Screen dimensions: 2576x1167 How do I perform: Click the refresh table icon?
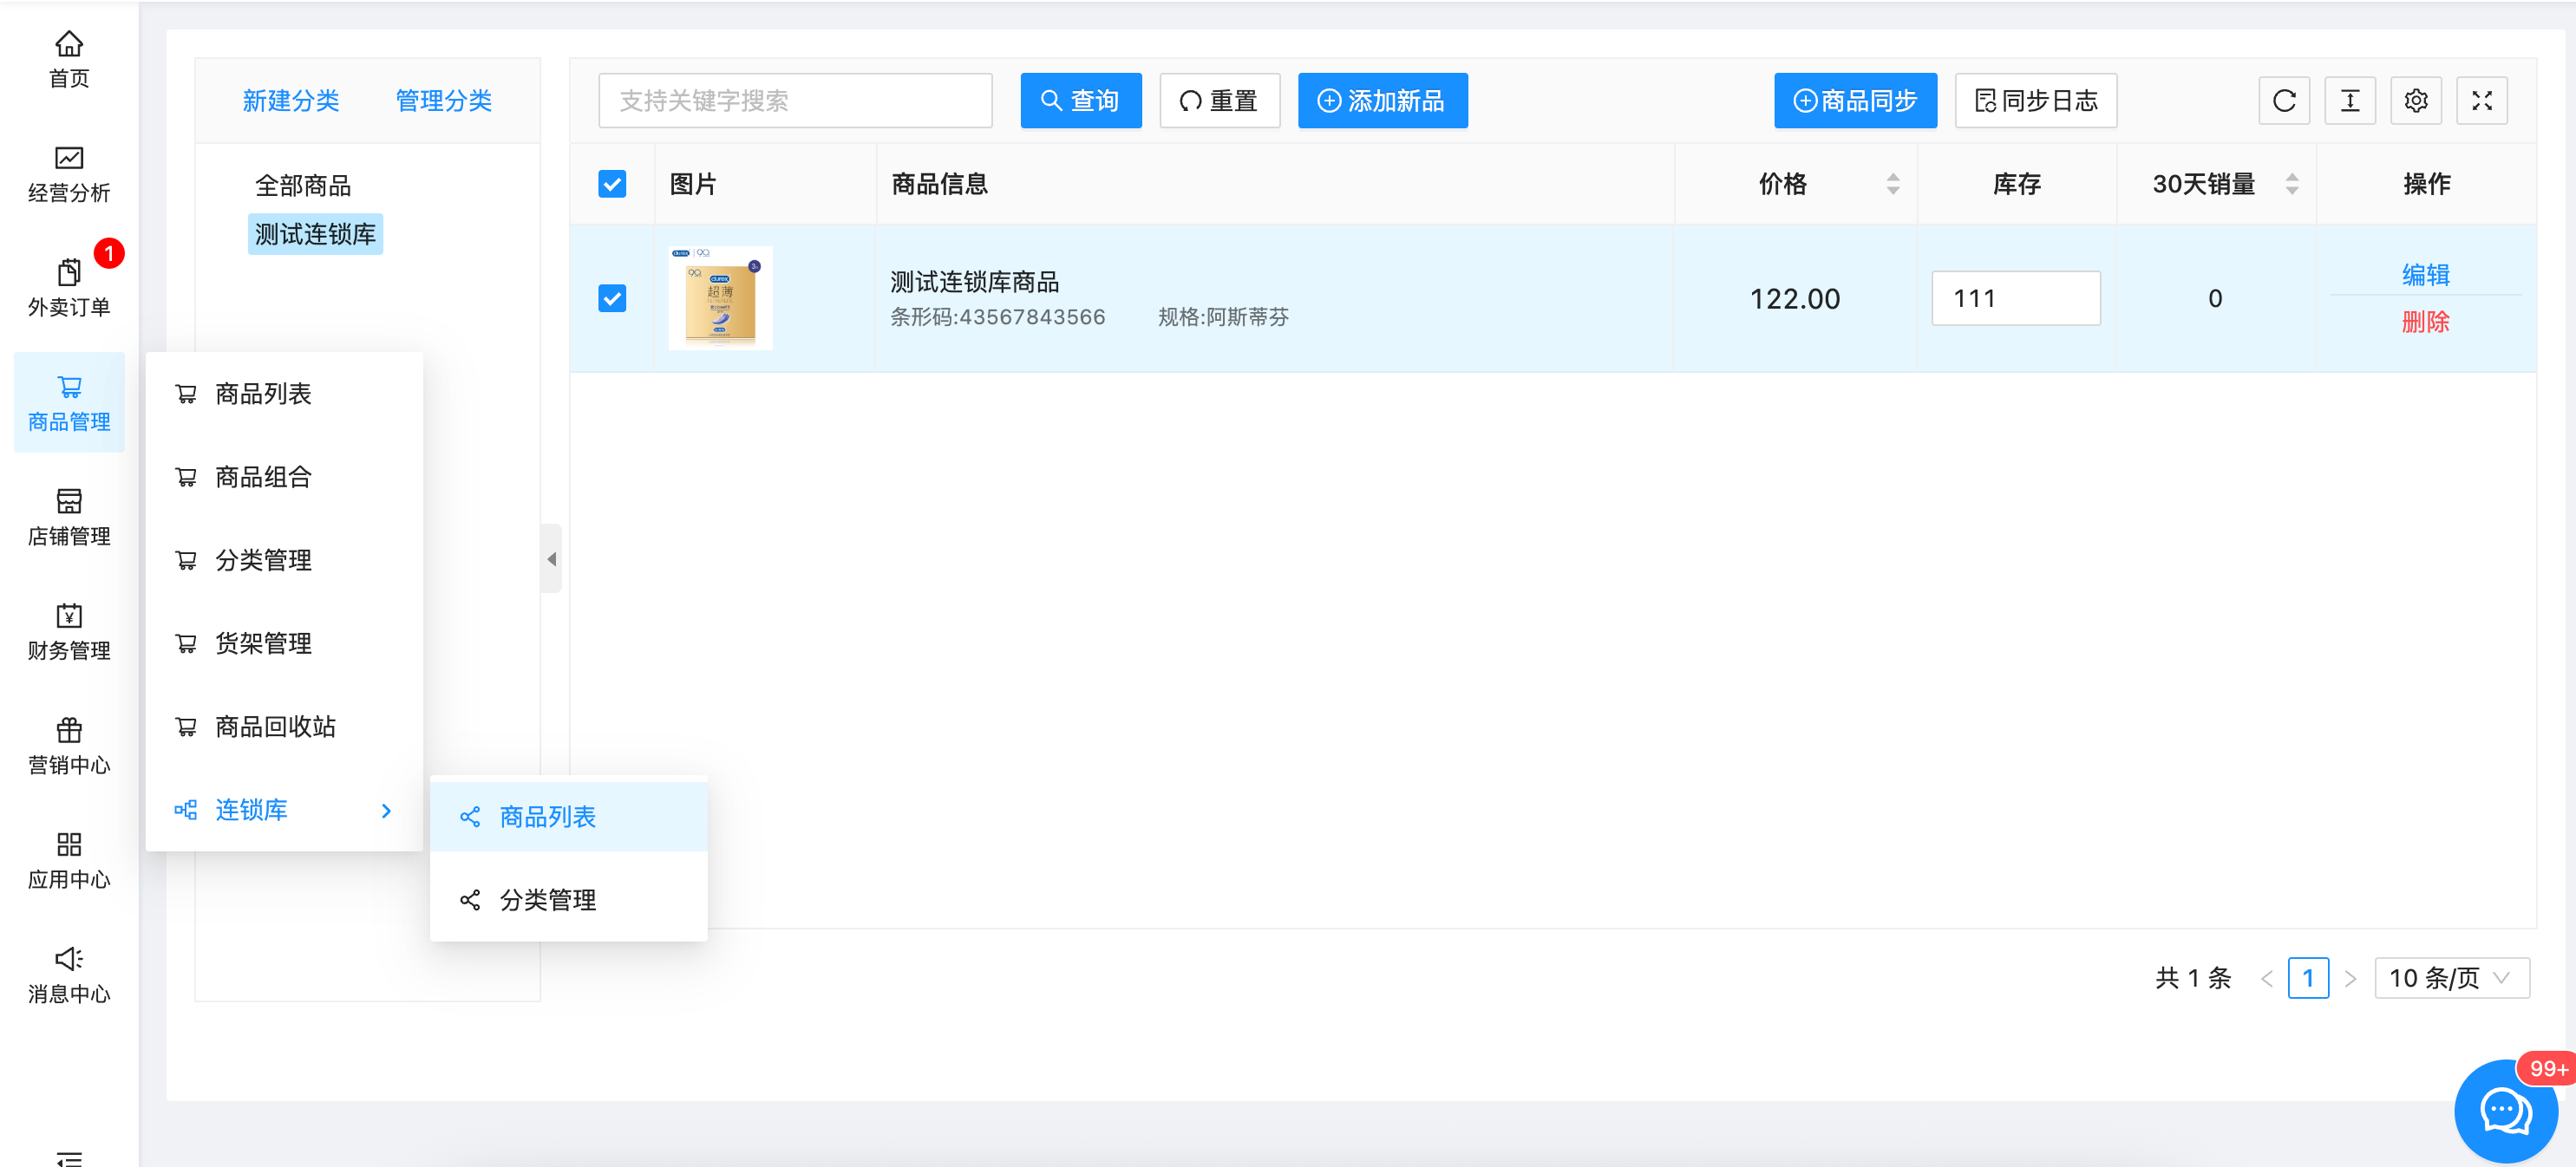2283,101
